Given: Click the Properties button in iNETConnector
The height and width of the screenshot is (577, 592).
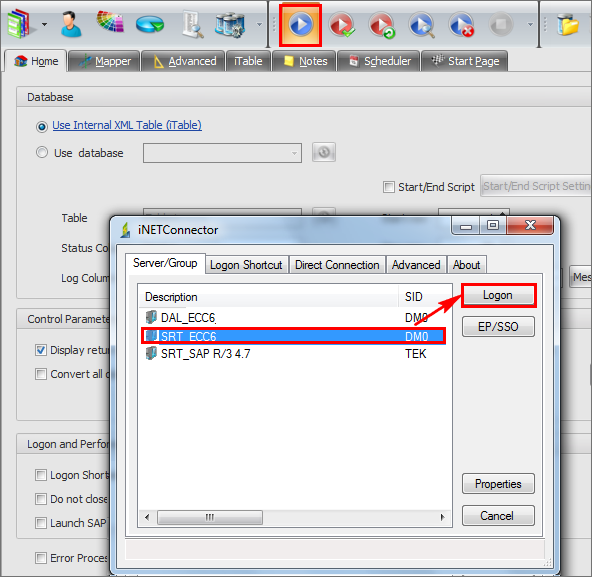Looking at the screenshot, I should pyautogui.click(x=498, y=484).
